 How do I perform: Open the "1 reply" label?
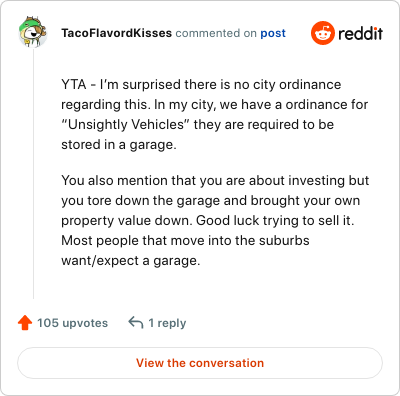click(x=167, y=323)
